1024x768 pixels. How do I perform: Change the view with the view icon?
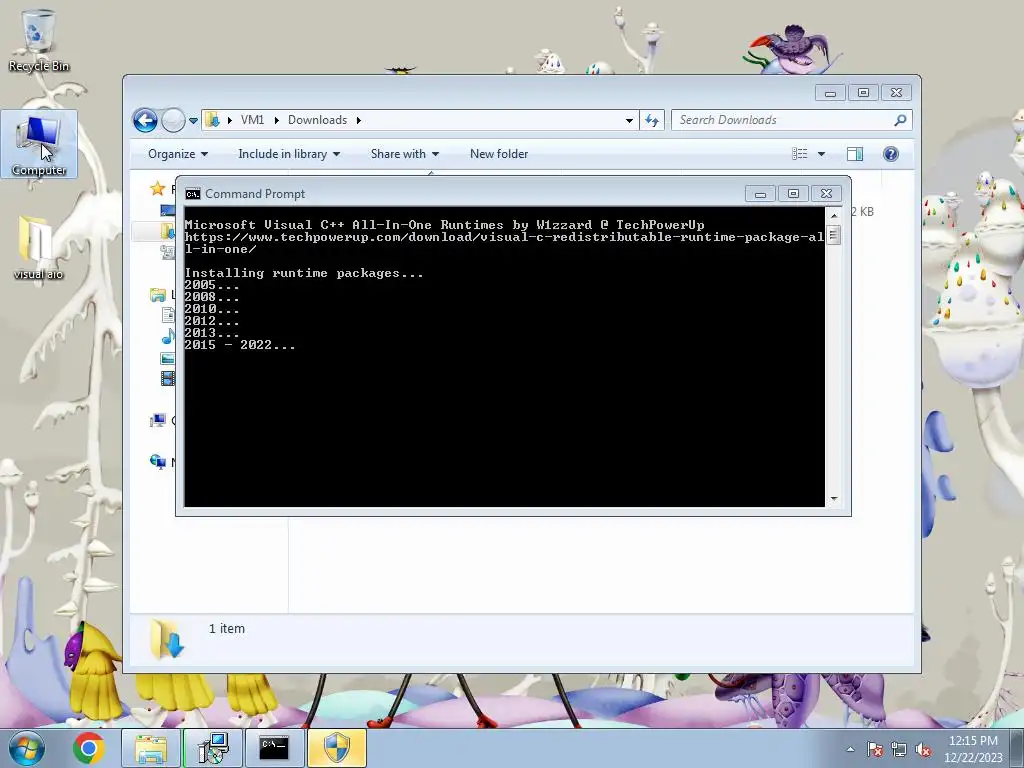coord(799,154)
